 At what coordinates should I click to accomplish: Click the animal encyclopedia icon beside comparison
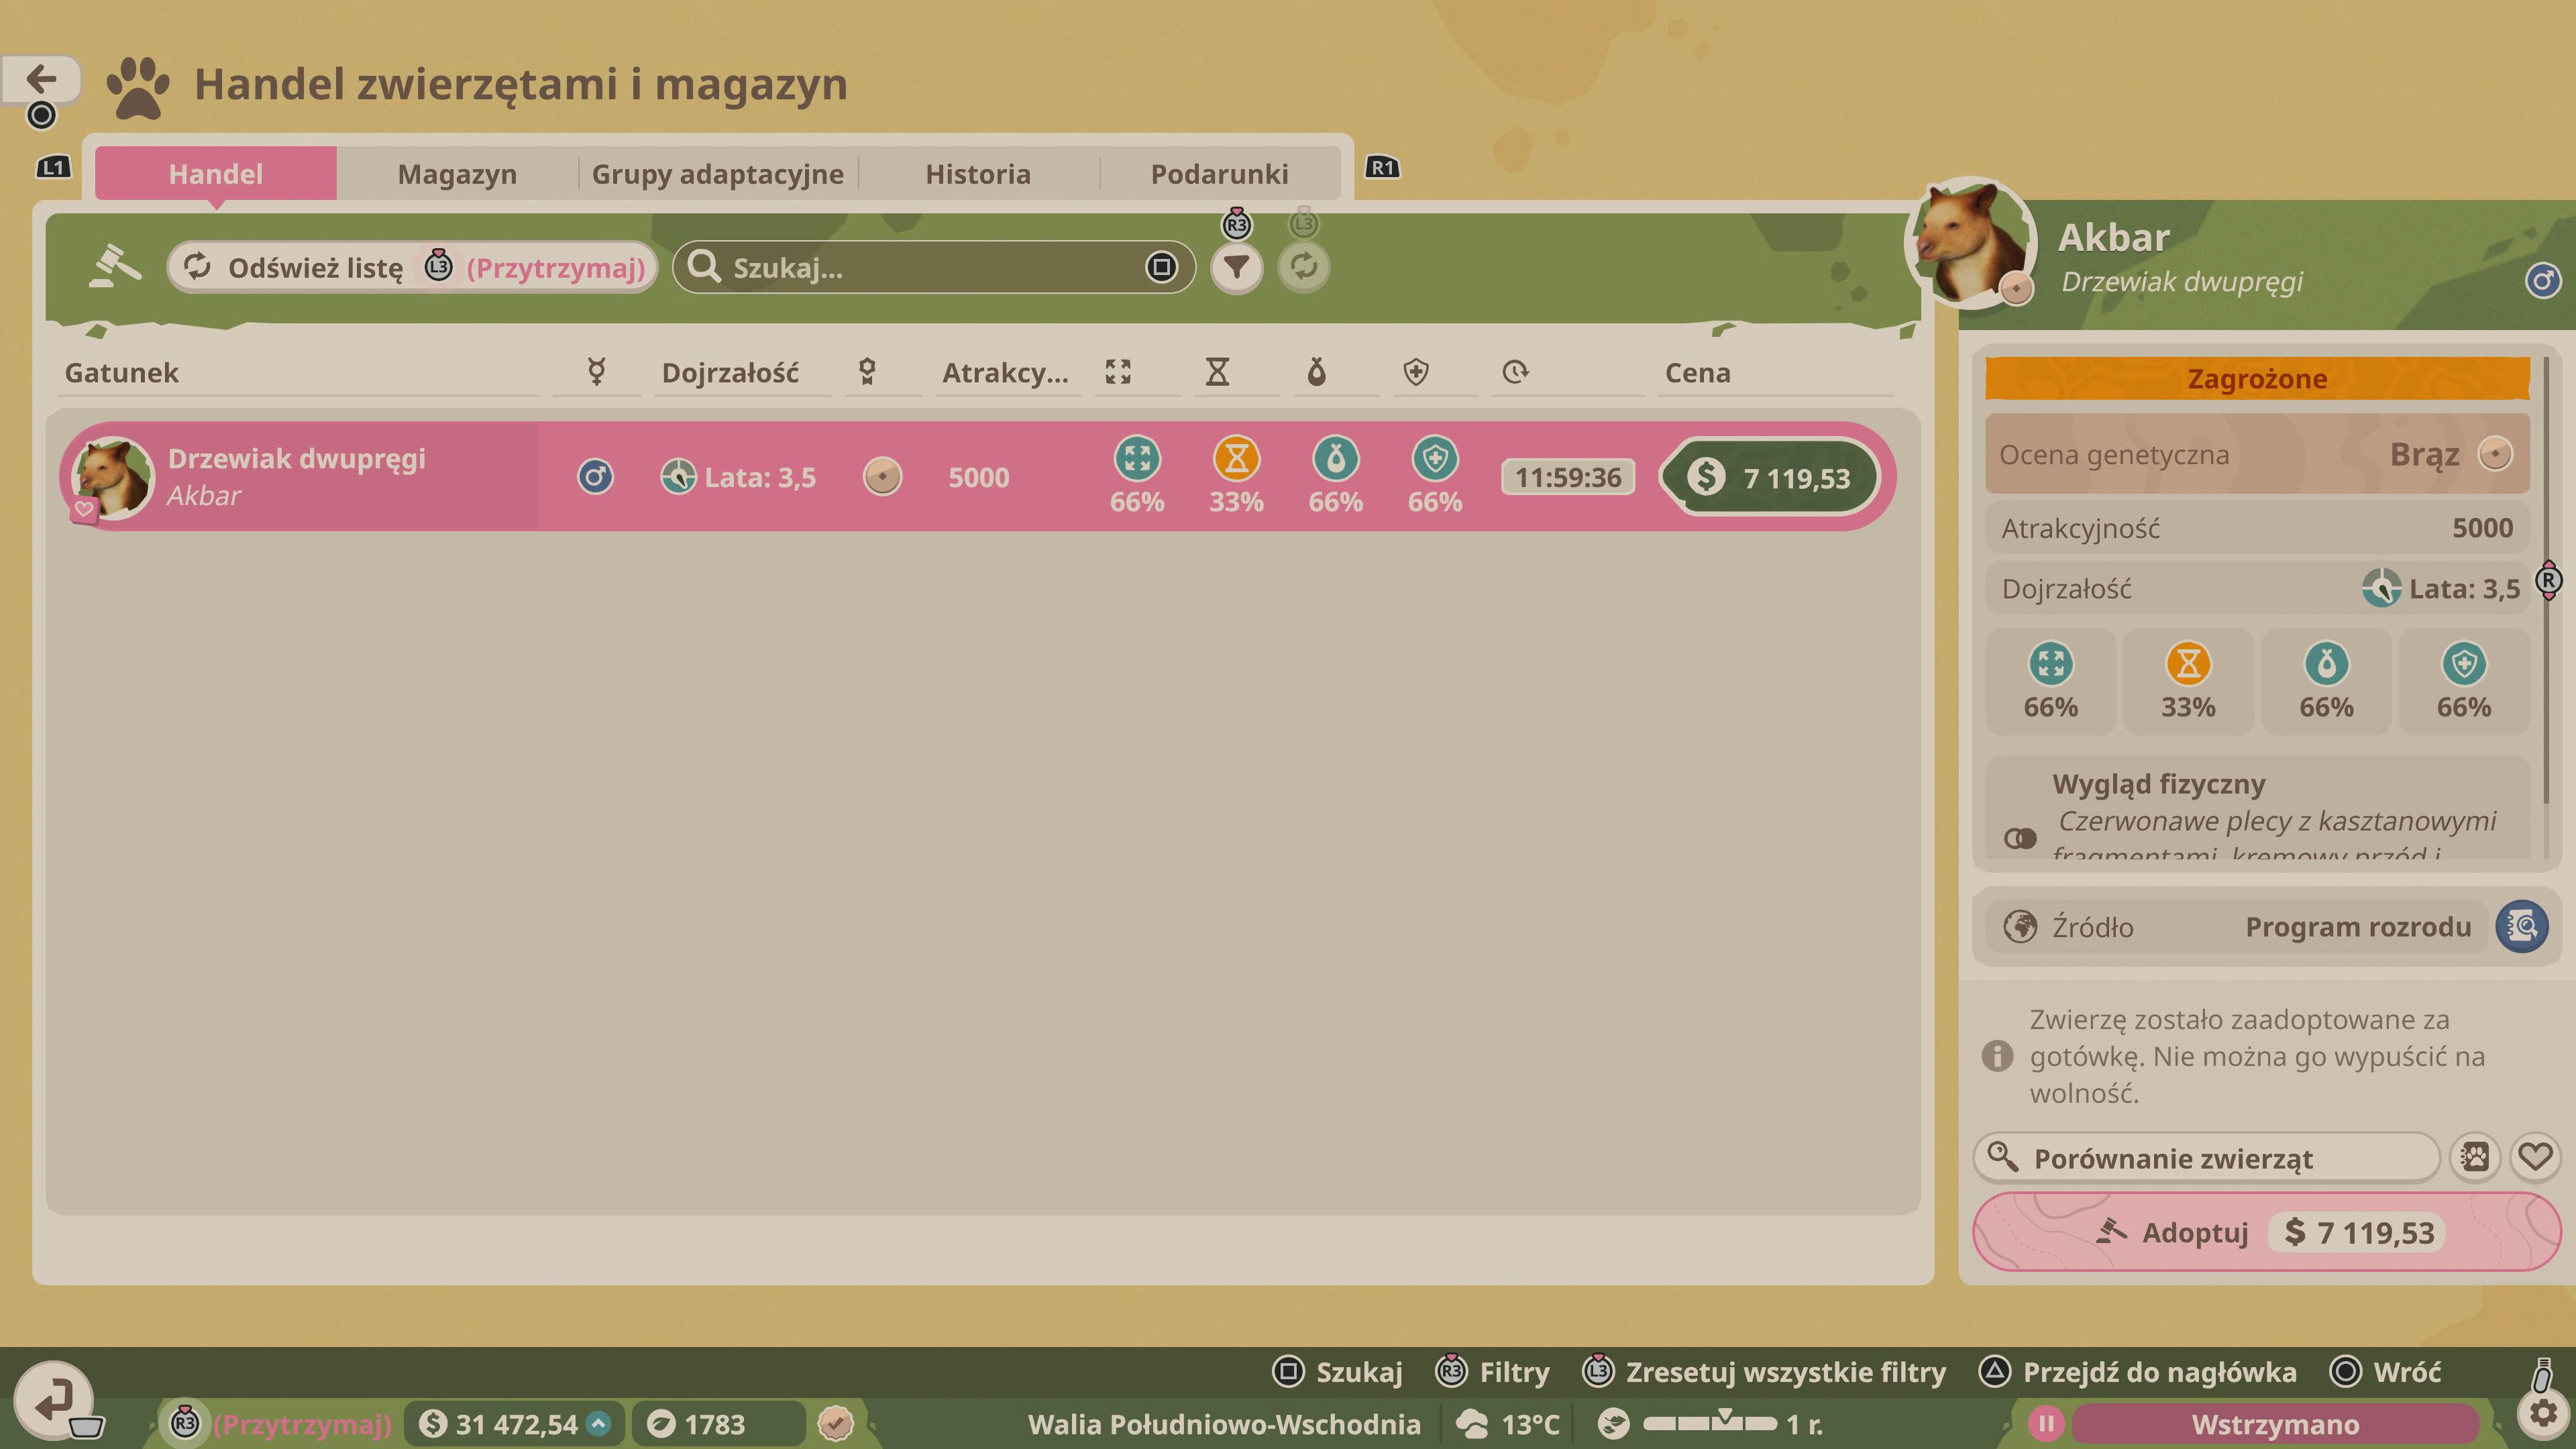pyautogui.click(x=2475, y=1158)
